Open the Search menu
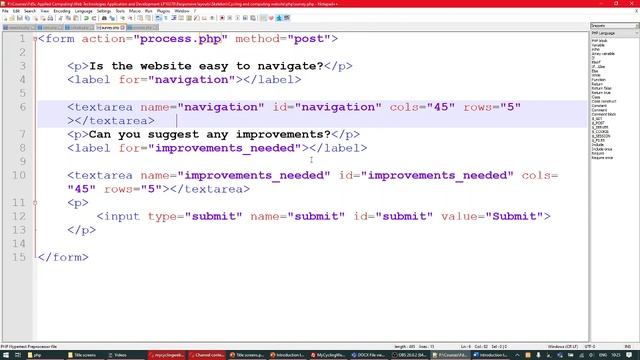The height and width of the screenshot is (360, 640). 30,11
